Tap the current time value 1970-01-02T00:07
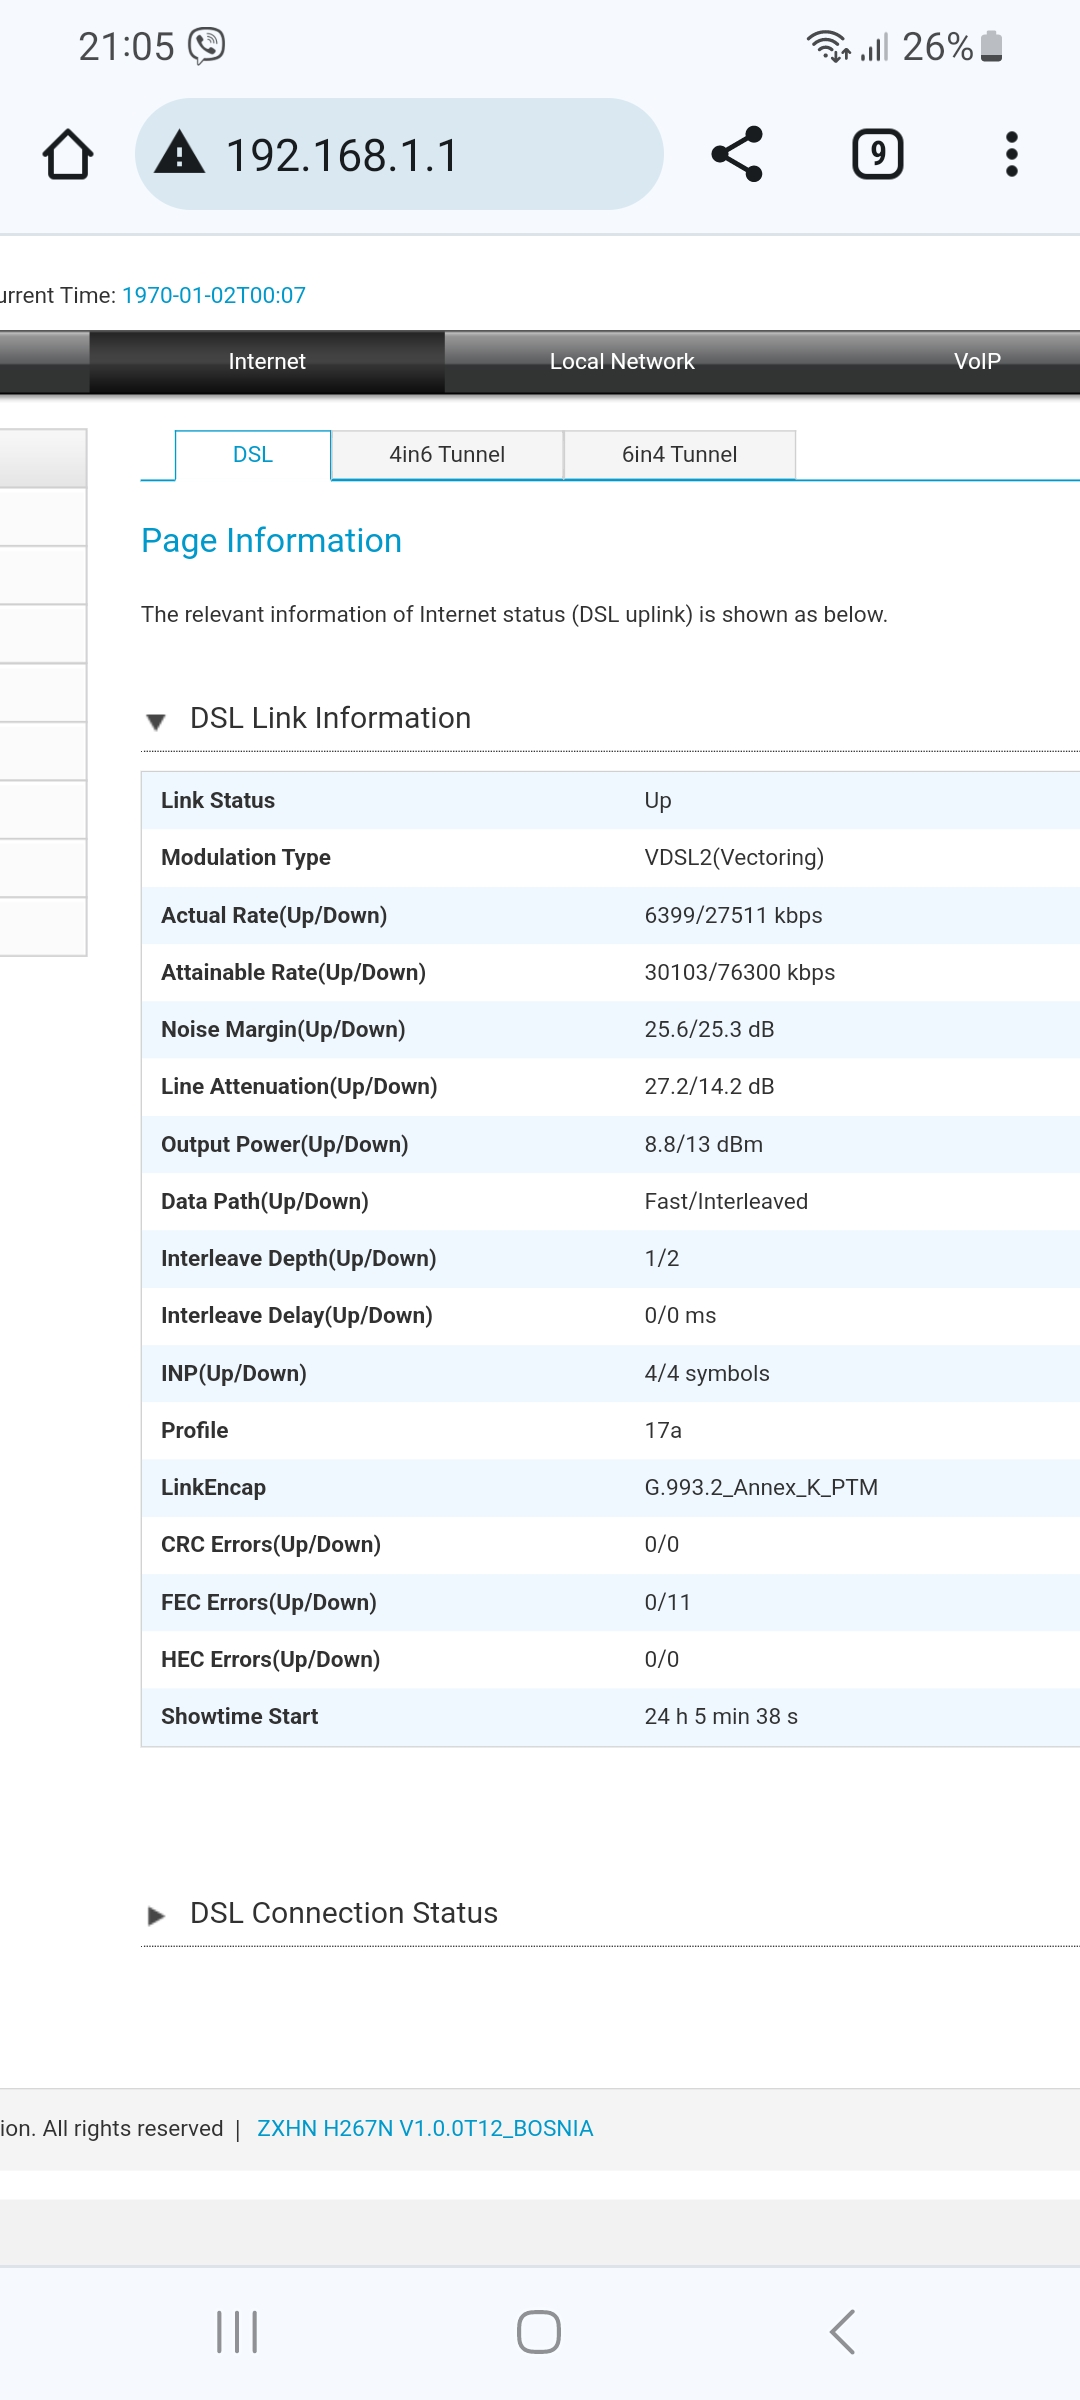 [214, 295]
